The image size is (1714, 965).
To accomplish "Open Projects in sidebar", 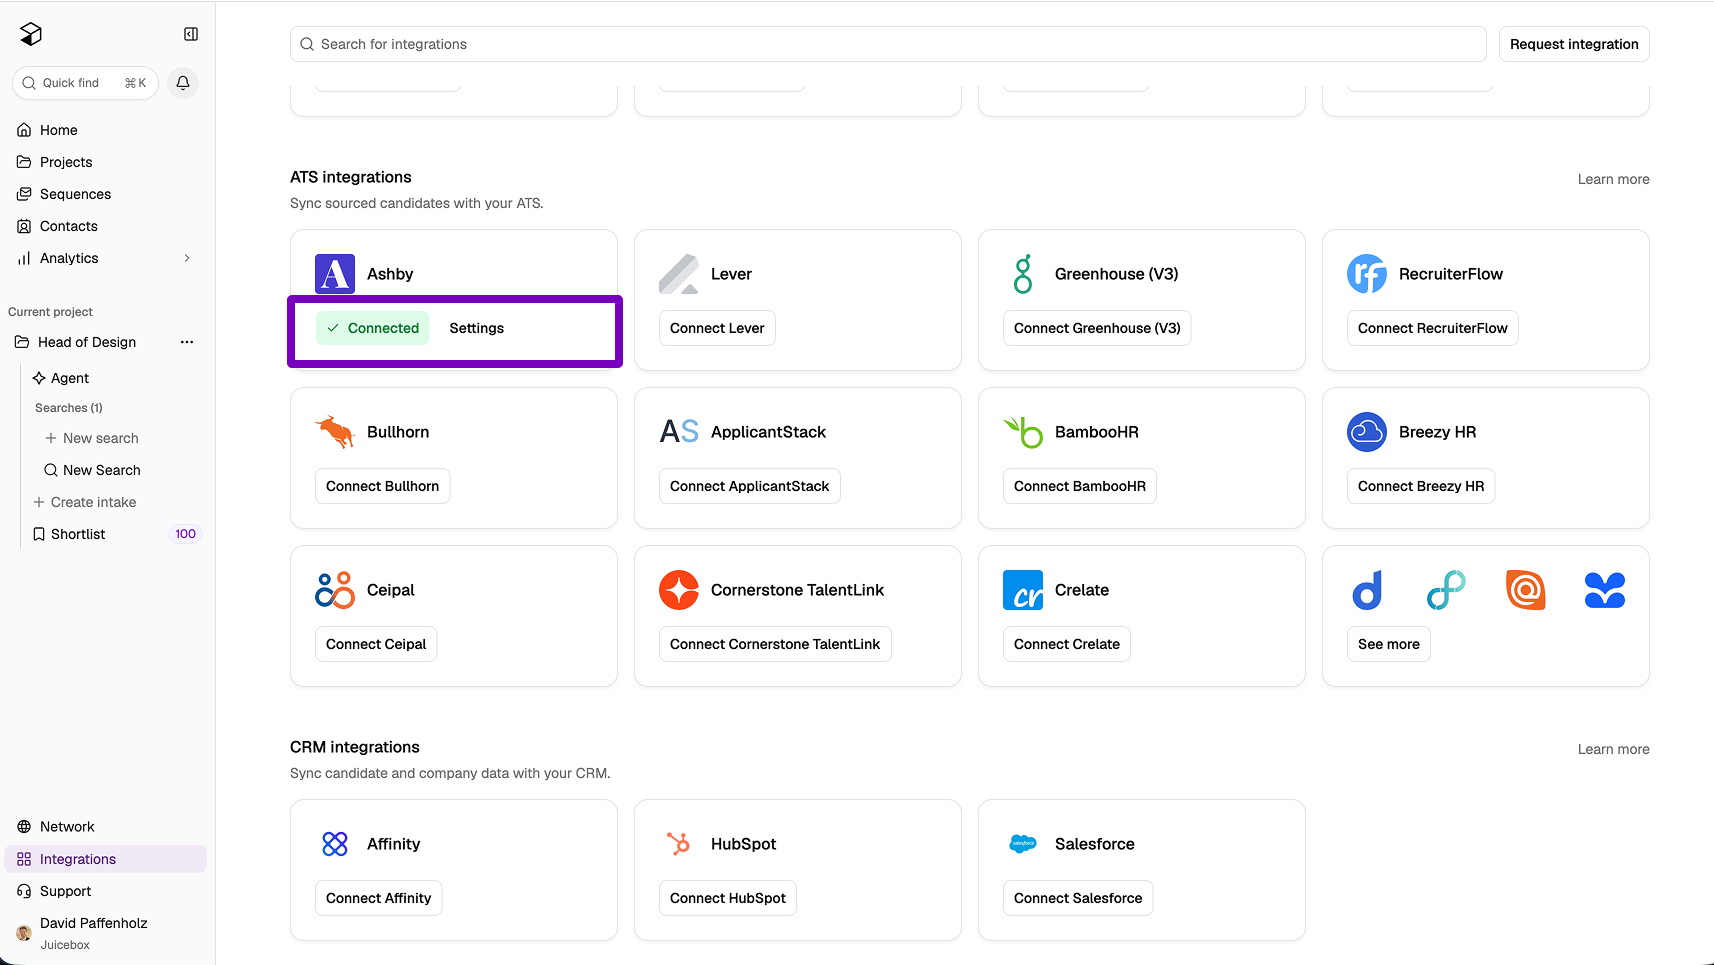I will point(107,162).
